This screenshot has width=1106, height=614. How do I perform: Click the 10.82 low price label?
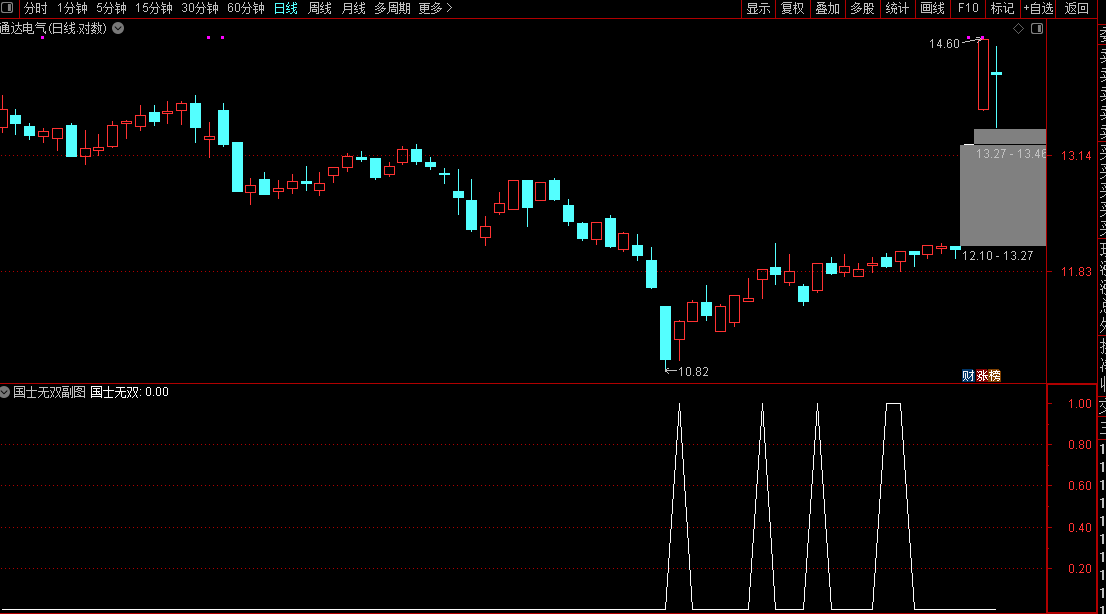(x=693, y=371)
